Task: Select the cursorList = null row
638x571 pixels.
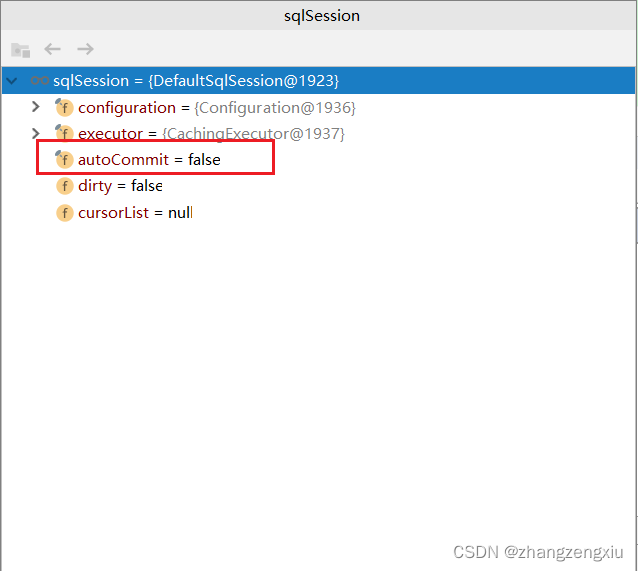Action: 318,213
